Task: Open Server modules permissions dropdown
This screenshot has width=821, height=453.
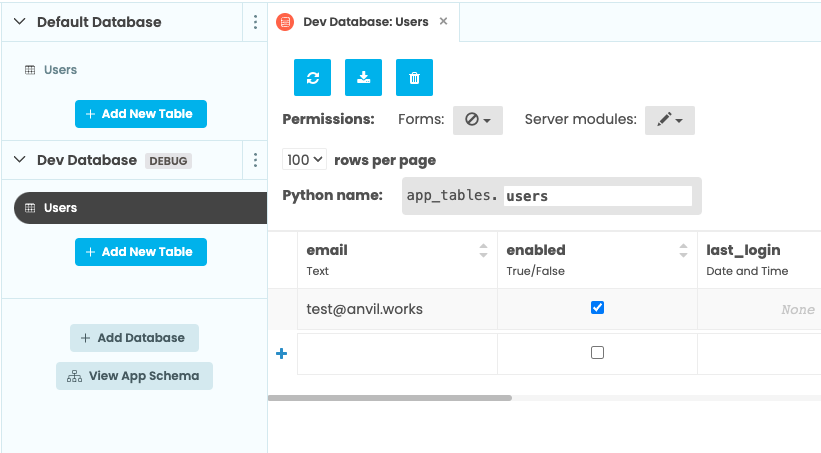Action: 669,120
